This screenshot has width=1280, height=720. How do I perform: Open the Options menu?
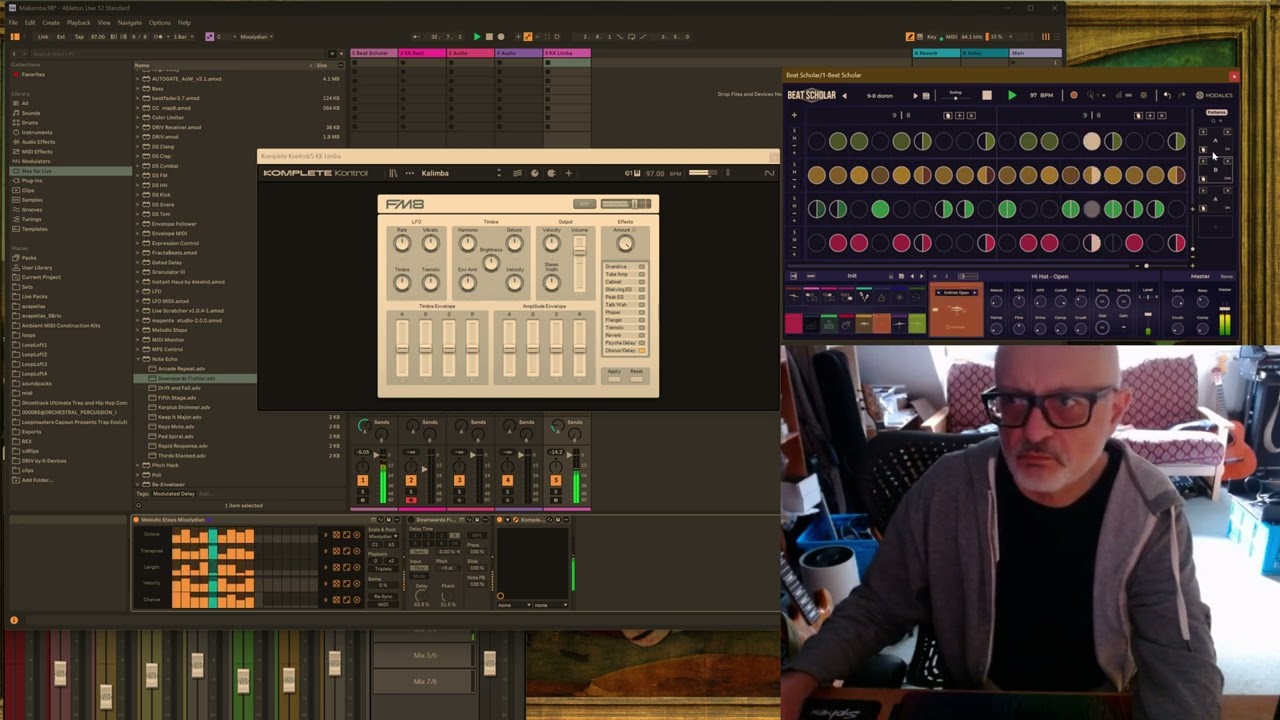click(x=160, y=22)
